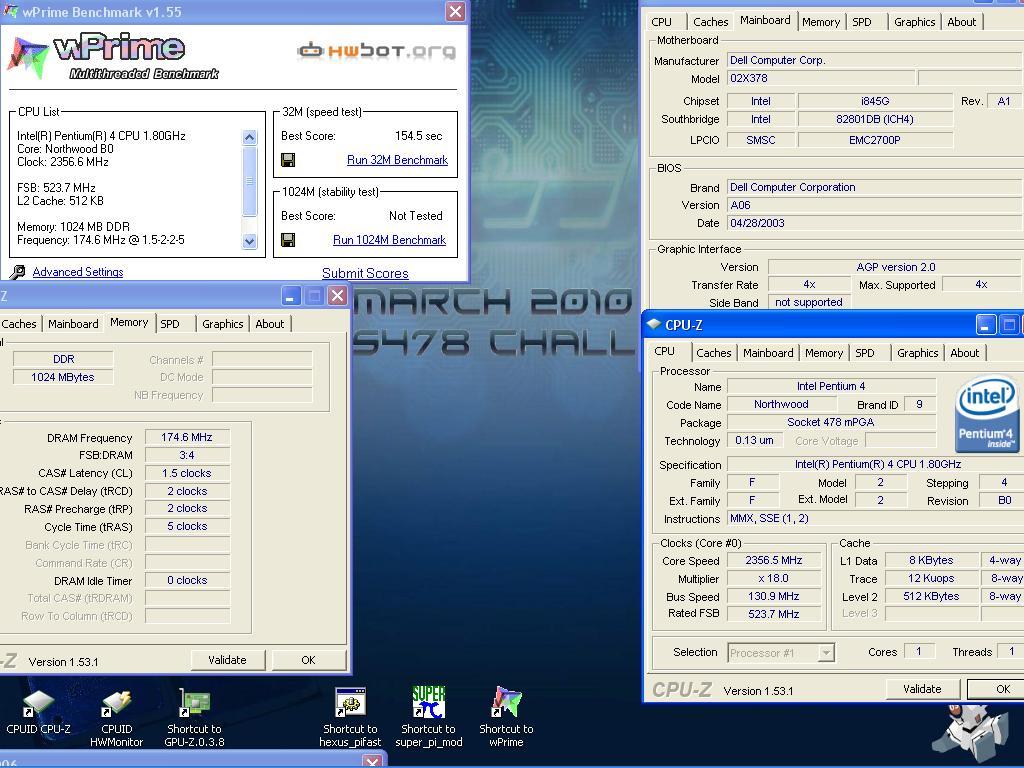Click the Advanced Settings wrench icon

(x=18, y=272)
